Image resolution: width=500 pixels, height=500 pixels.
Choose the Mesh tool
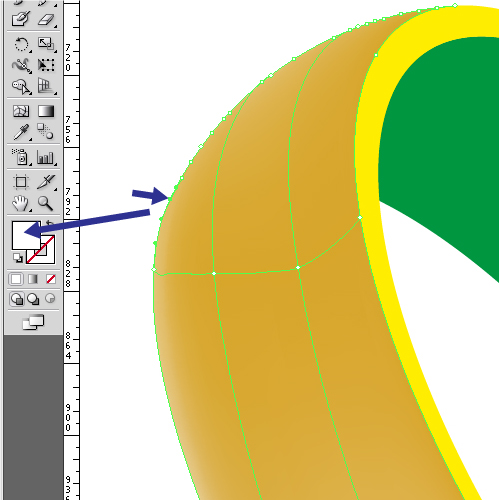click(x=21, y=111)
